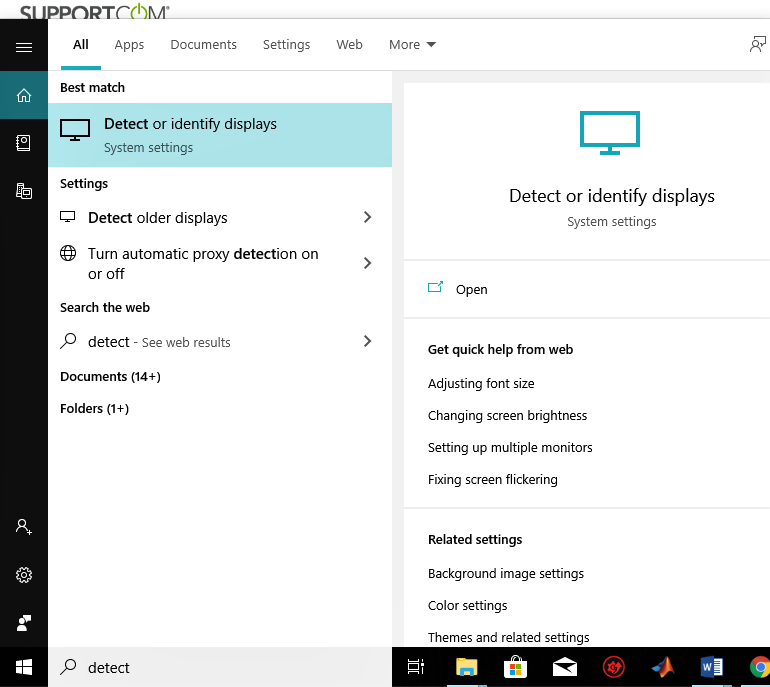Click the Open arrow icon in preview
This screenshot has height=687, width=770.
tap(435, 287)
